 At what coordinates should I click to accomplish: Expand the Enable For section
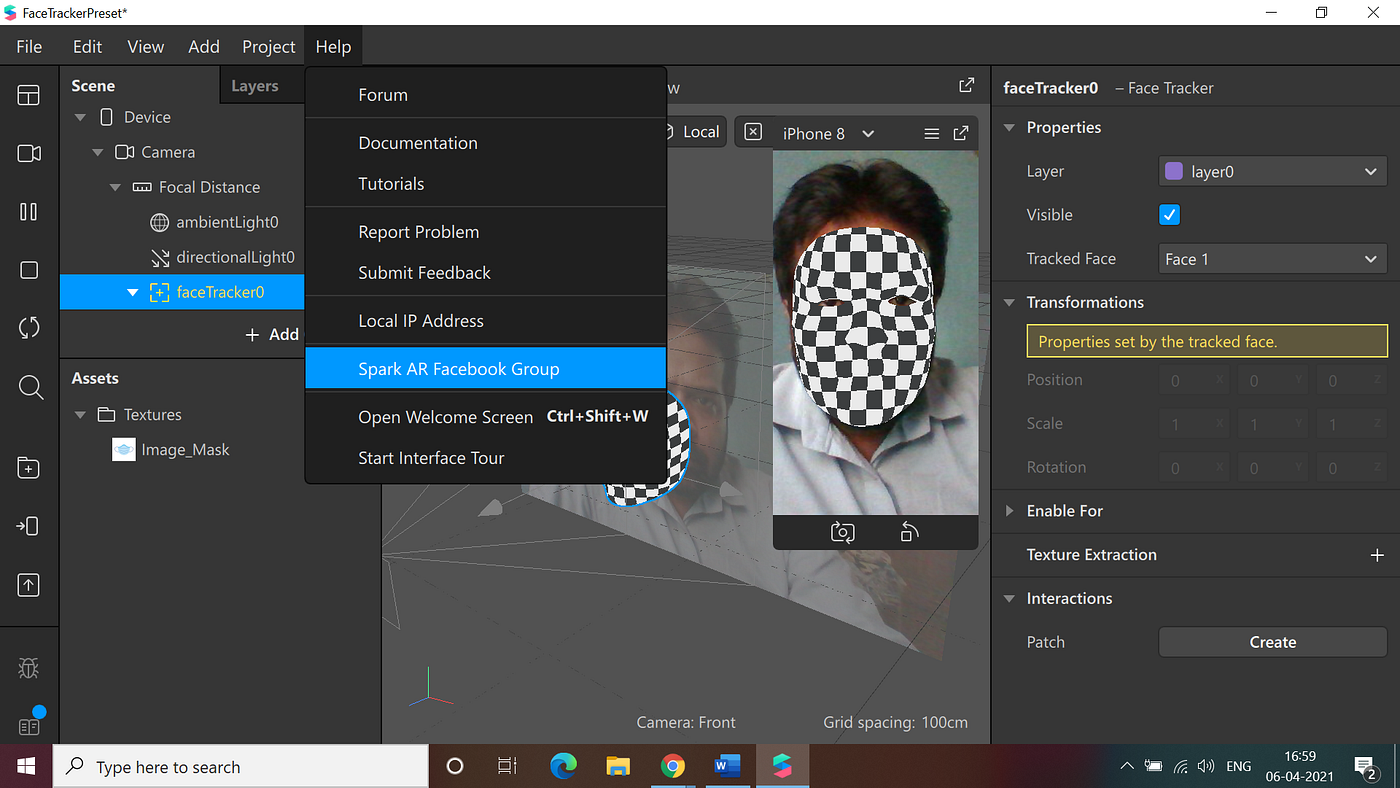[1064, 511]
